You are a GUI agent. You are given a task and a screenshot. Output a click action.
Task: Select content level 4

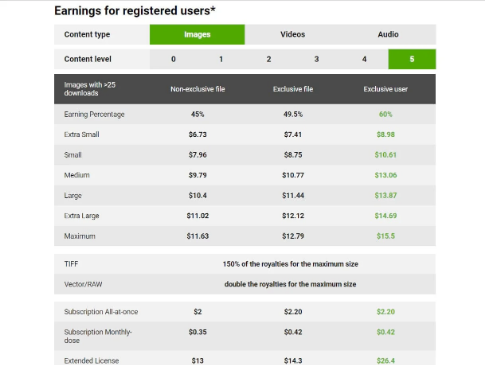click(364, 59)
